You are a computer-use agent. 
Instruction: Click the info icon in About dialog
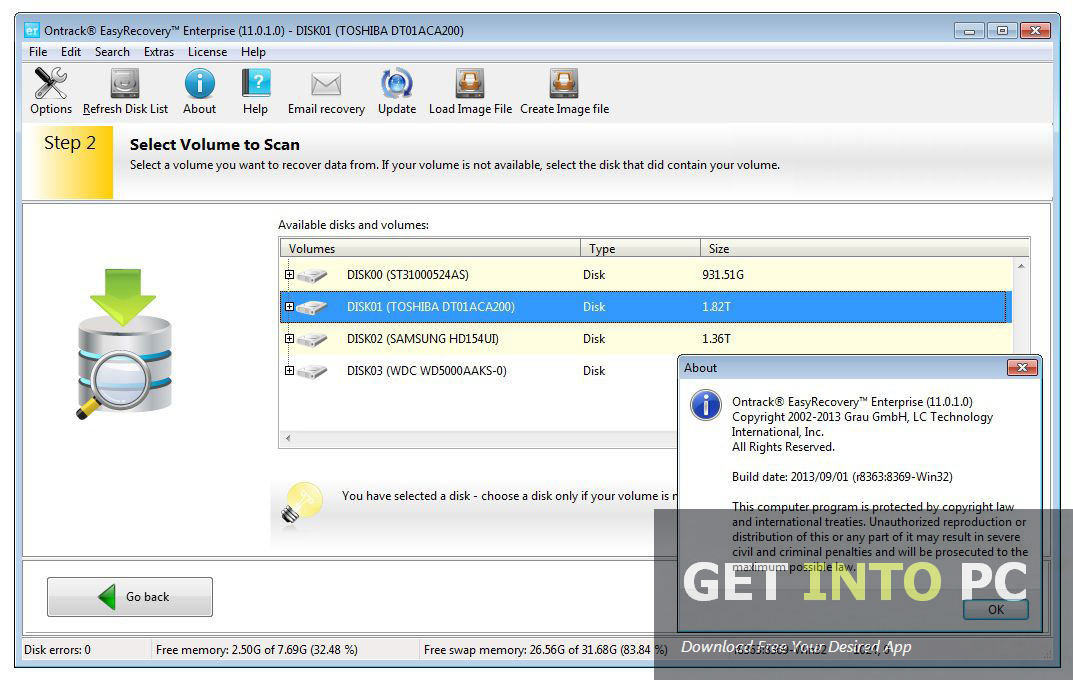706,405
